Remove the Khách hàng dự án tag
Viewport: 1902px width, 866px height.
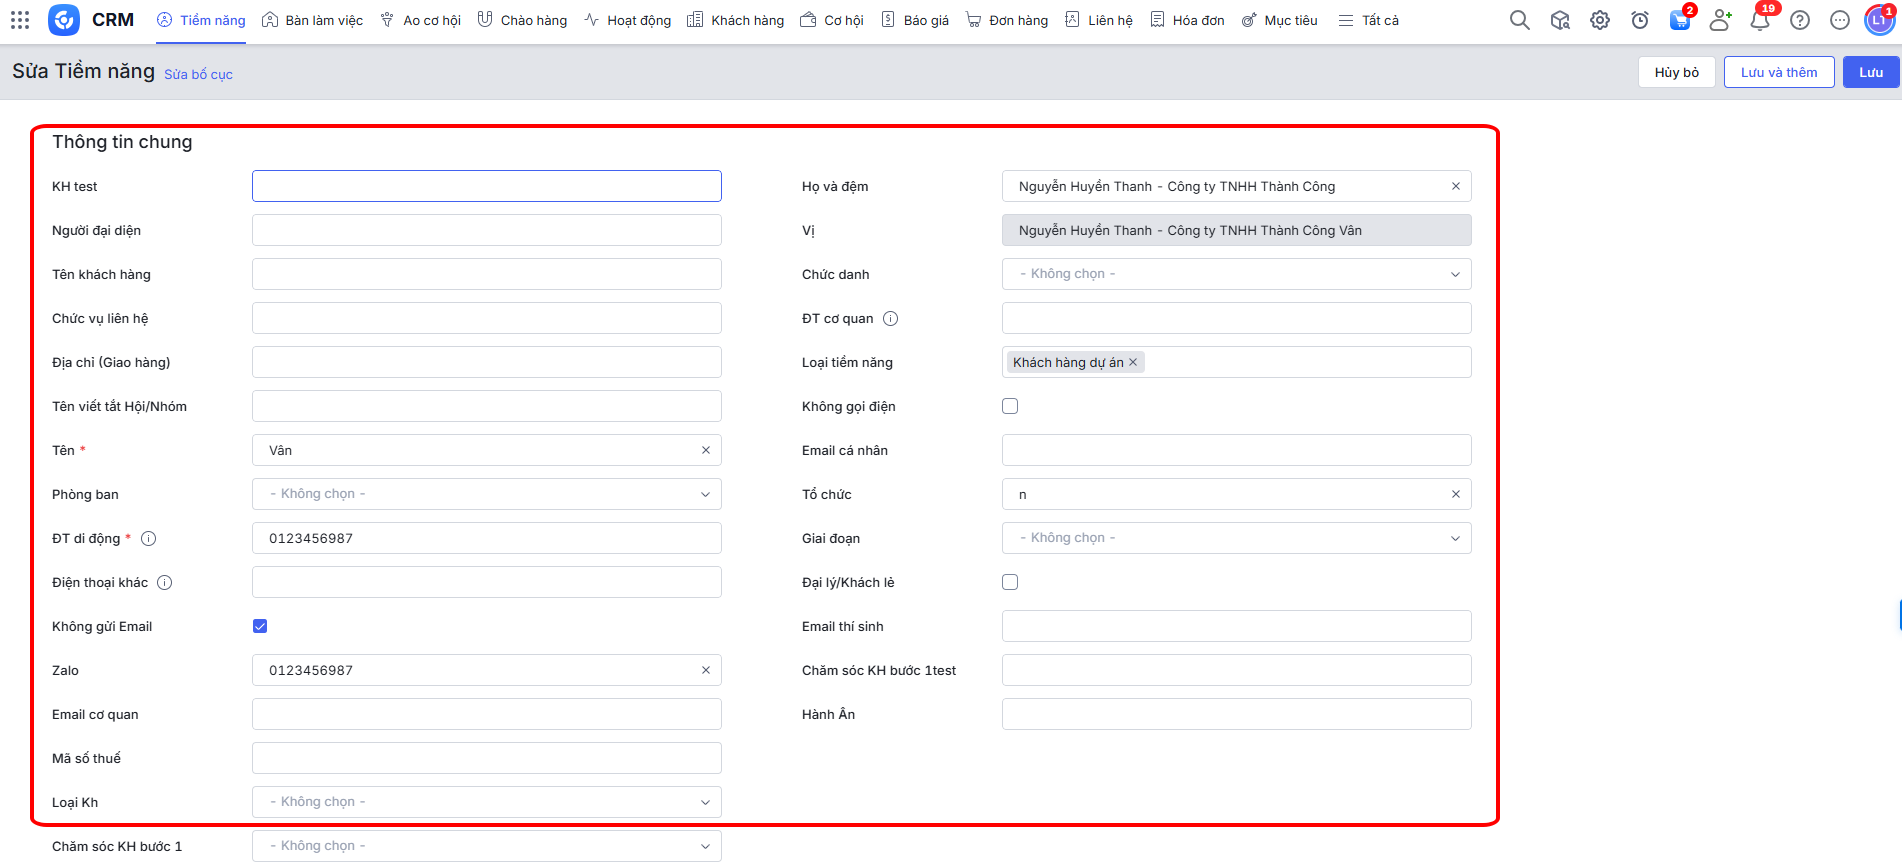(x=1133, y=363)
